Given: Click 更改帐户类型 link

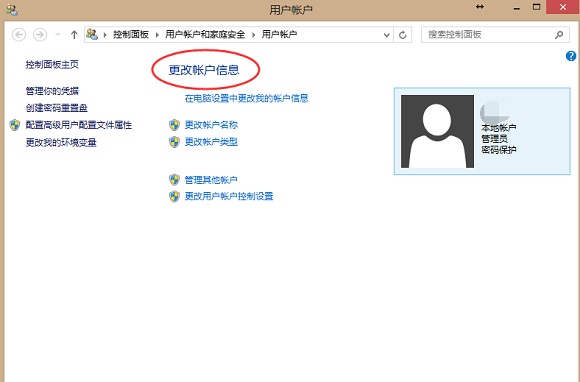Looking at the screenshot, I should (211, 142).
